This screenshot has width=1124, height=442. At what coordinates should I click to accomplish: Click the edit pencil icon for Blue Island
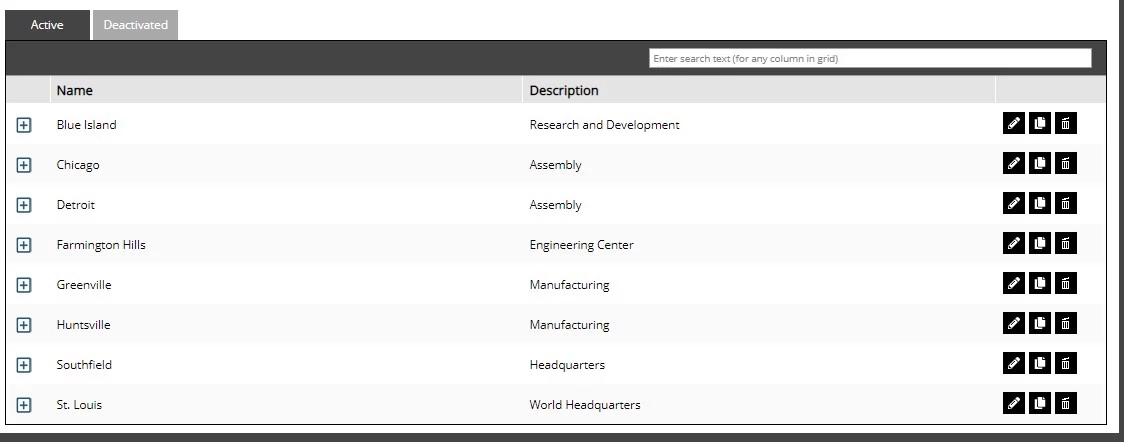[x=1014, y=123]
